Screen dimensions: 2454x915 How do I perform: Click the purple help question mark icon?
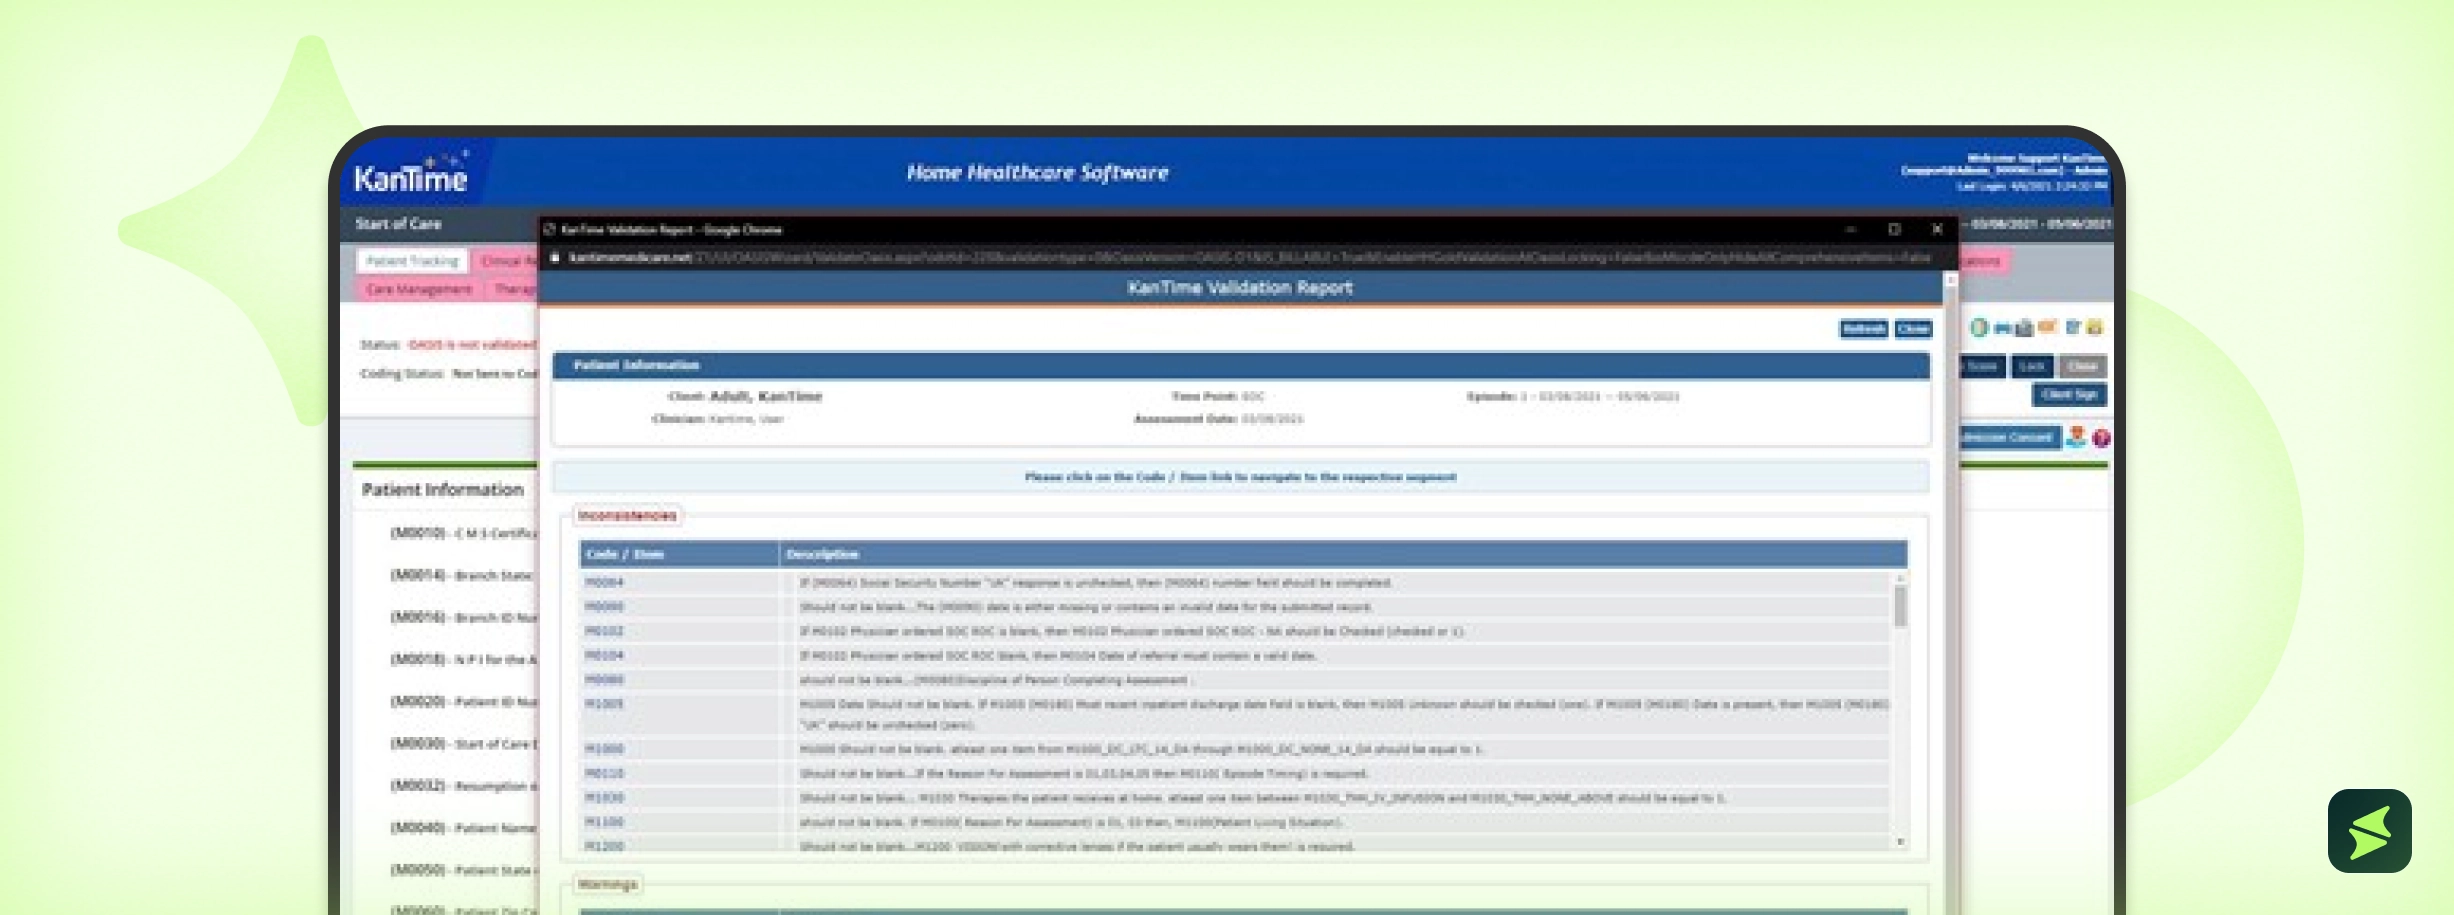click(2101, 438)
